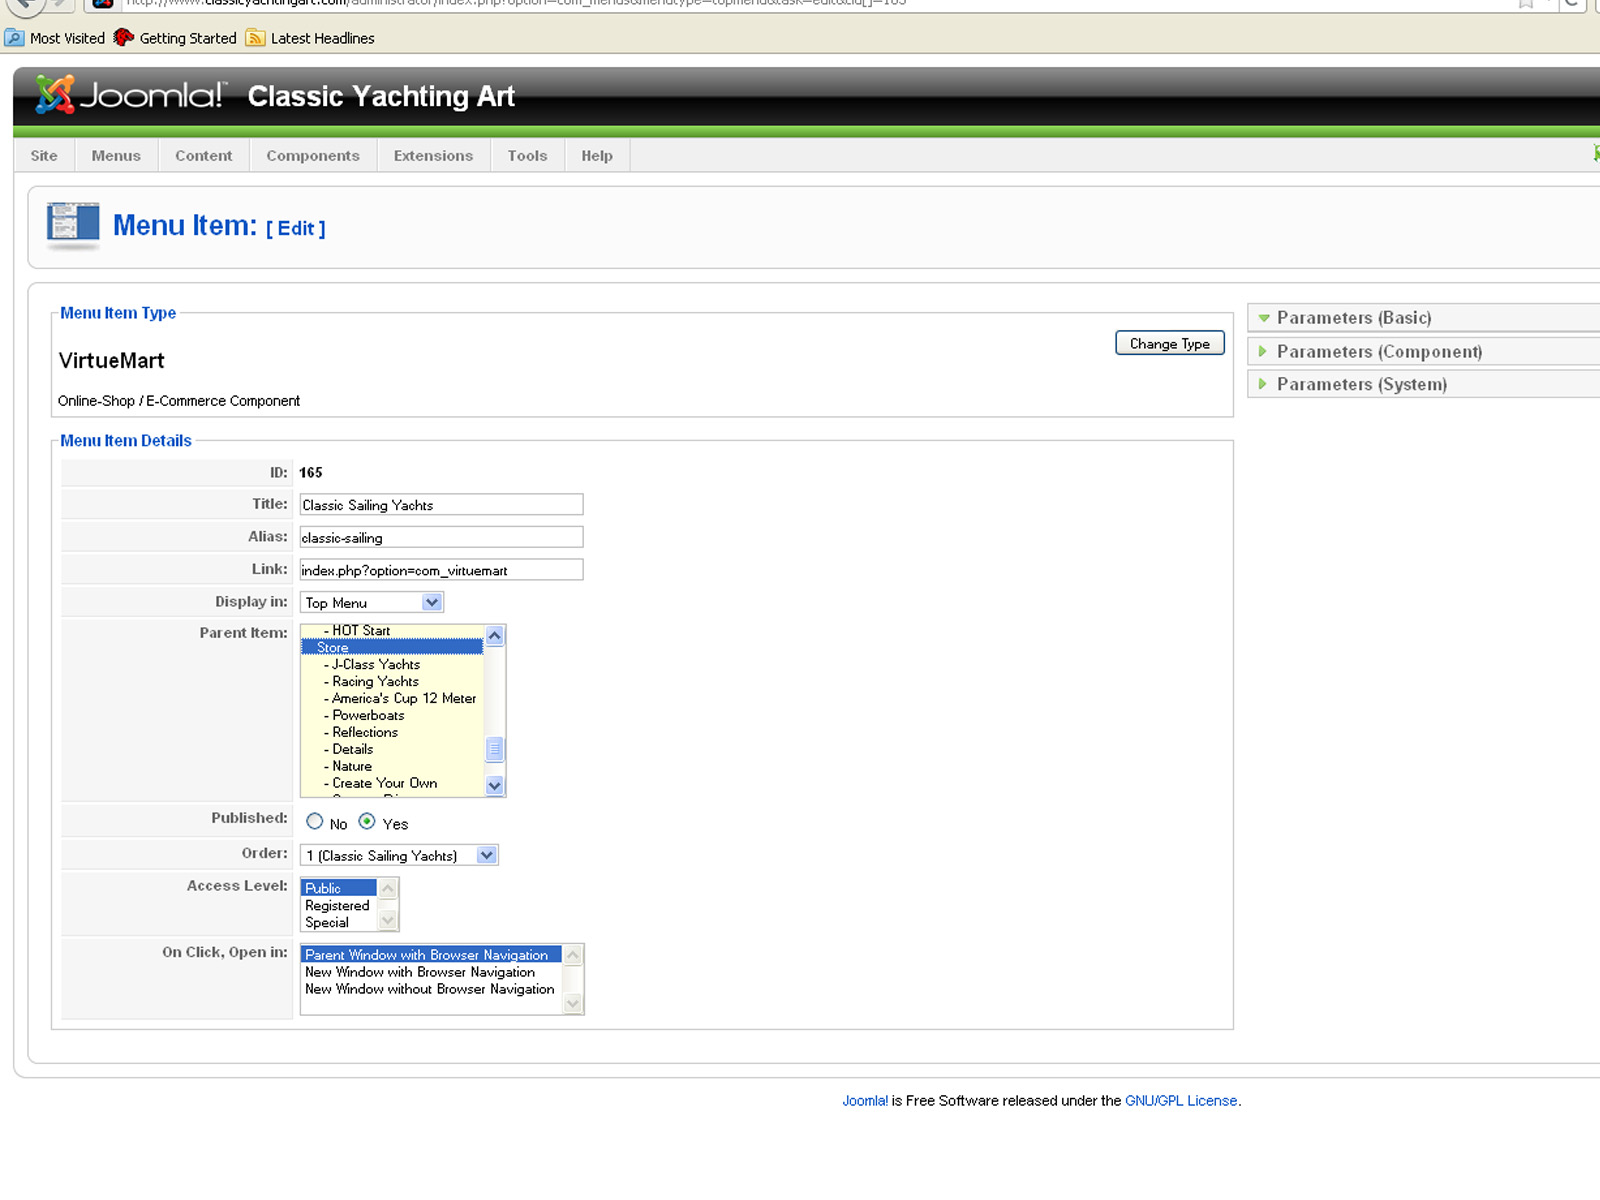The width and height of the screenshot is (1600, 1200).
Task: Click the Classic Yachting Art site title
Action: click(x=381, y=96)
